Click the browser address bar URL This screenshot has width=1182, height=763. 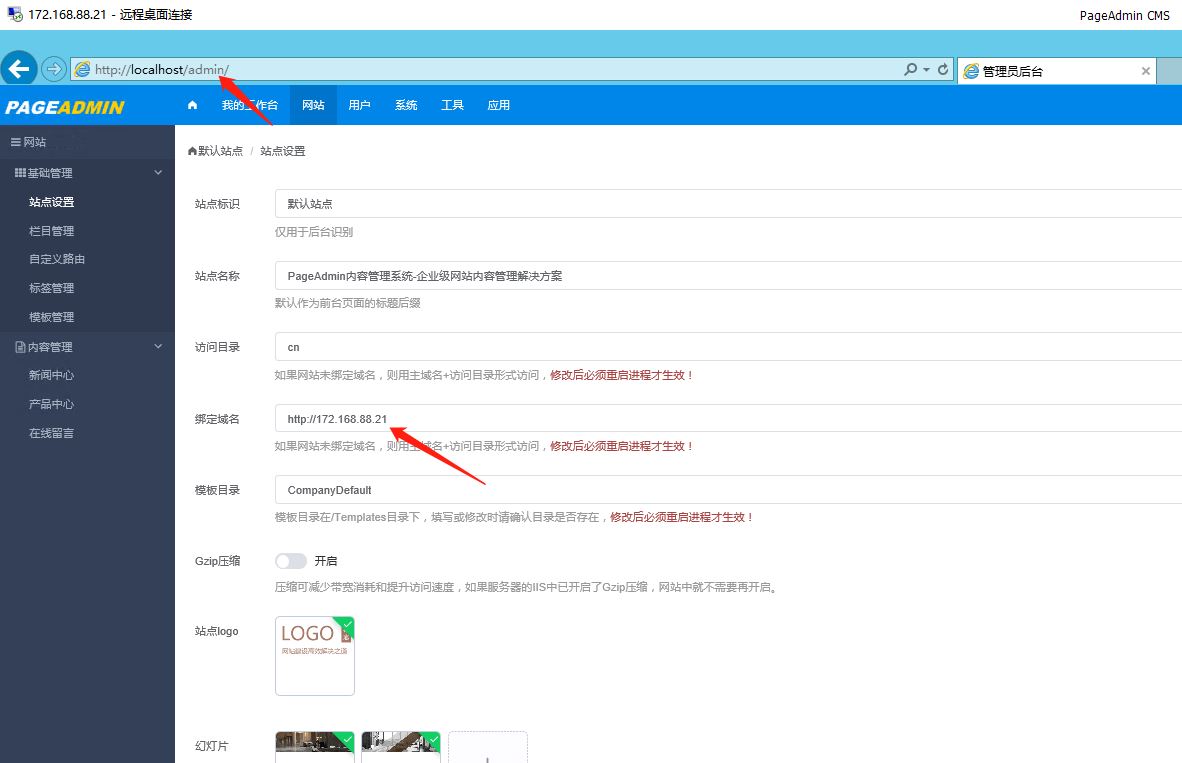(161, 69)
